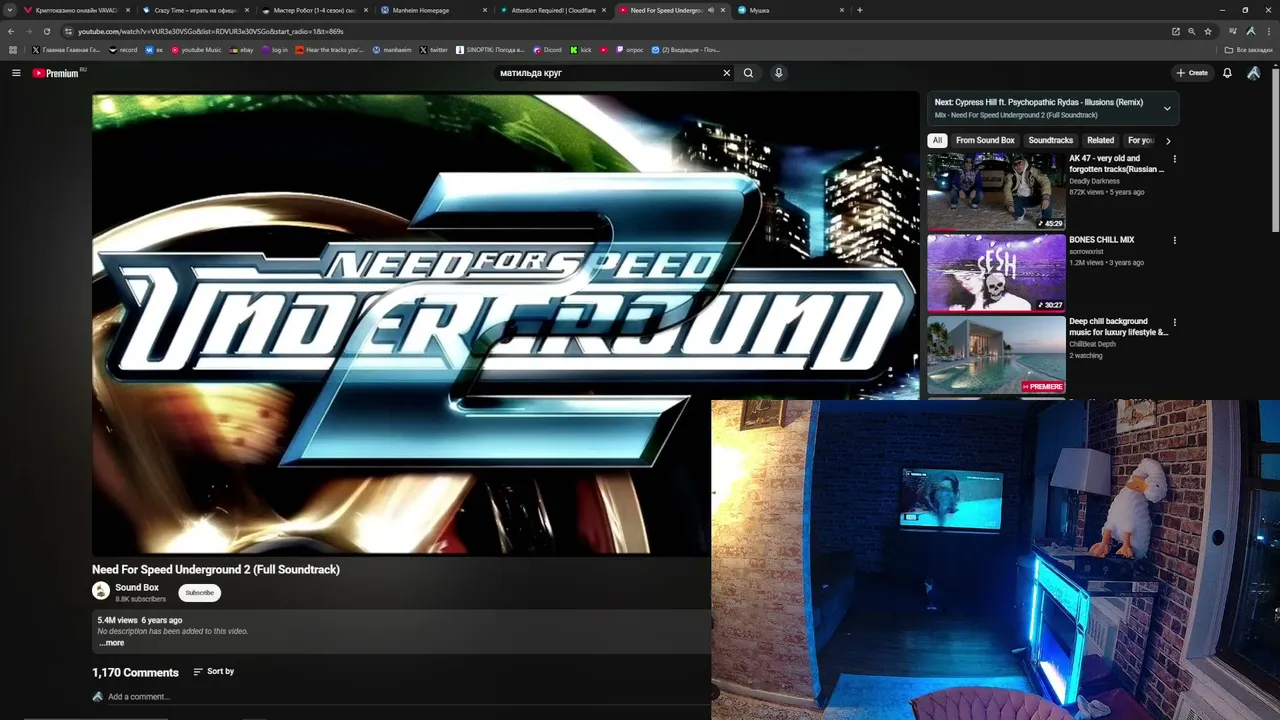
Task: Open the SINOPTIK weather bookmark
Action: click(x=490, y=50)
